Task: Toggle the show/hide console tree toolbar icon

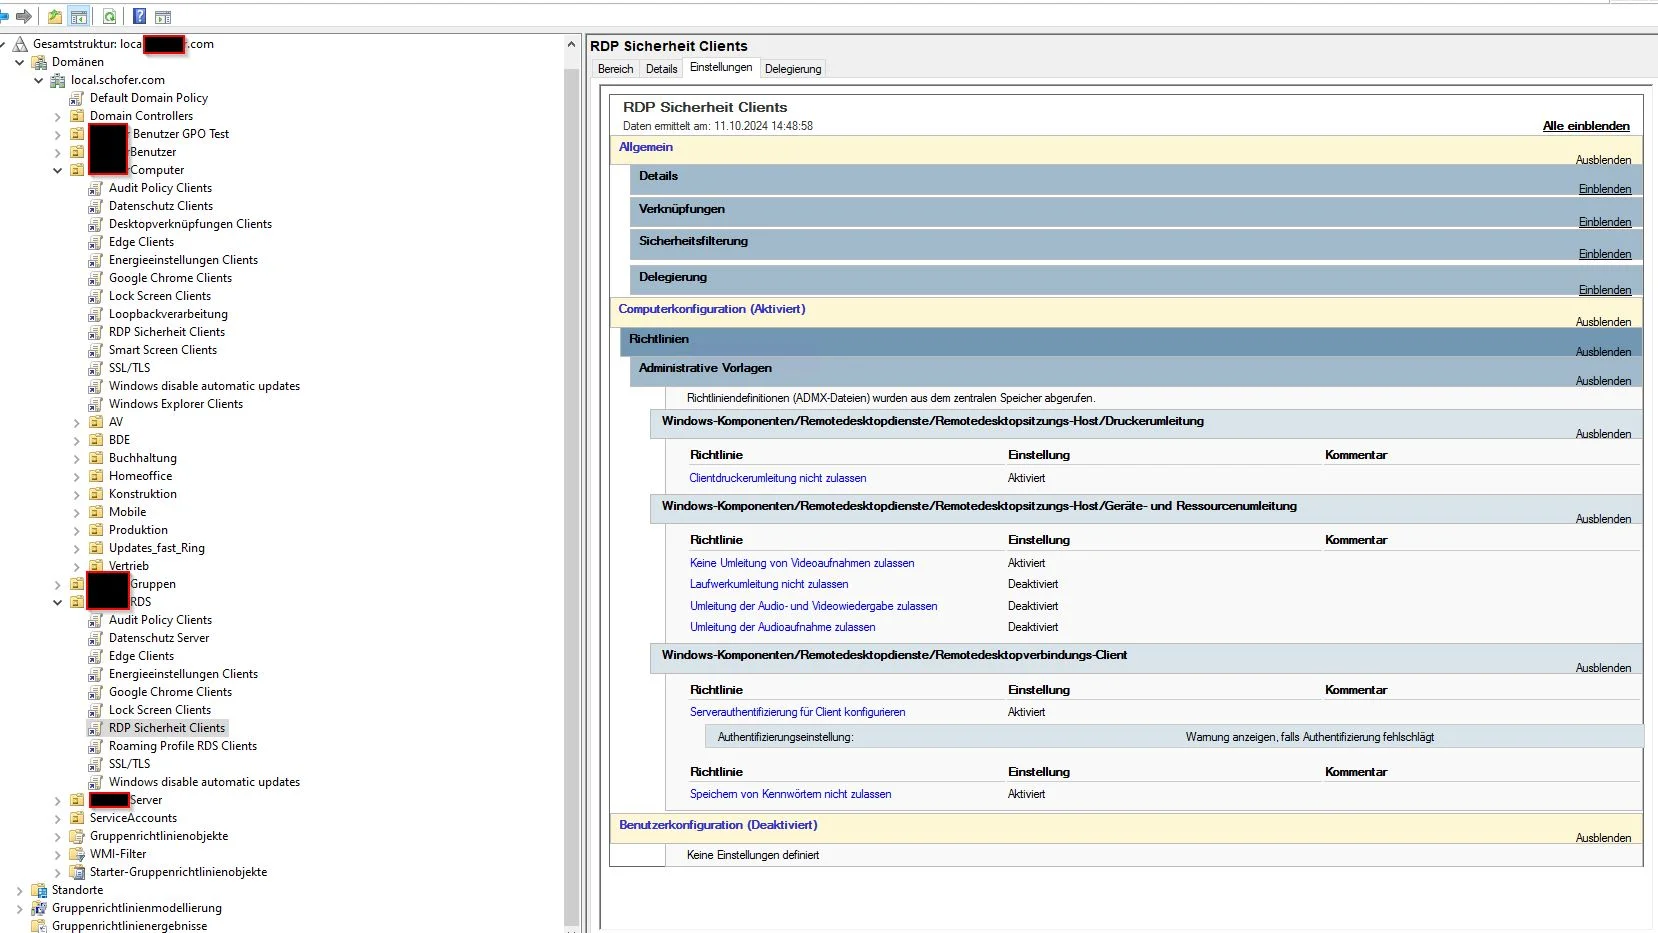Action: (x=79, y=16)
